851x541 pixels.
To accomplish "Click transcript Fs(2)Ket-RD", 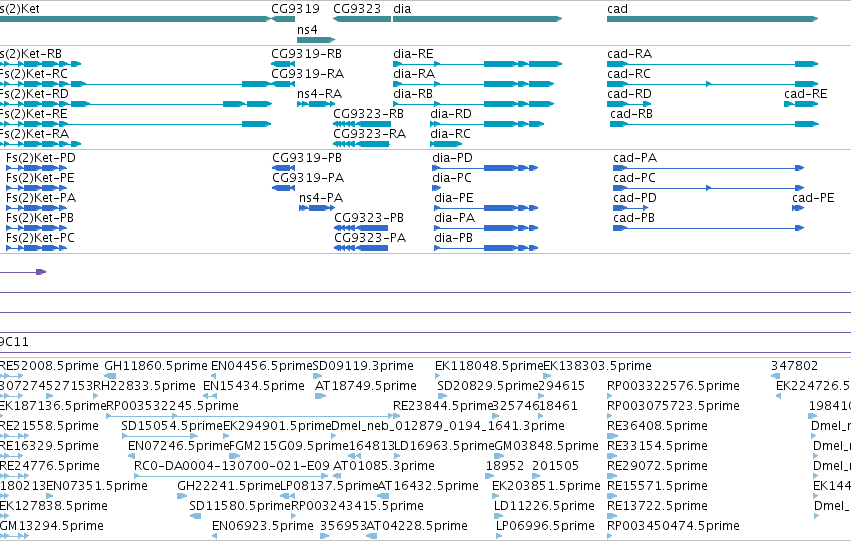I will click(x=136, y=104).
